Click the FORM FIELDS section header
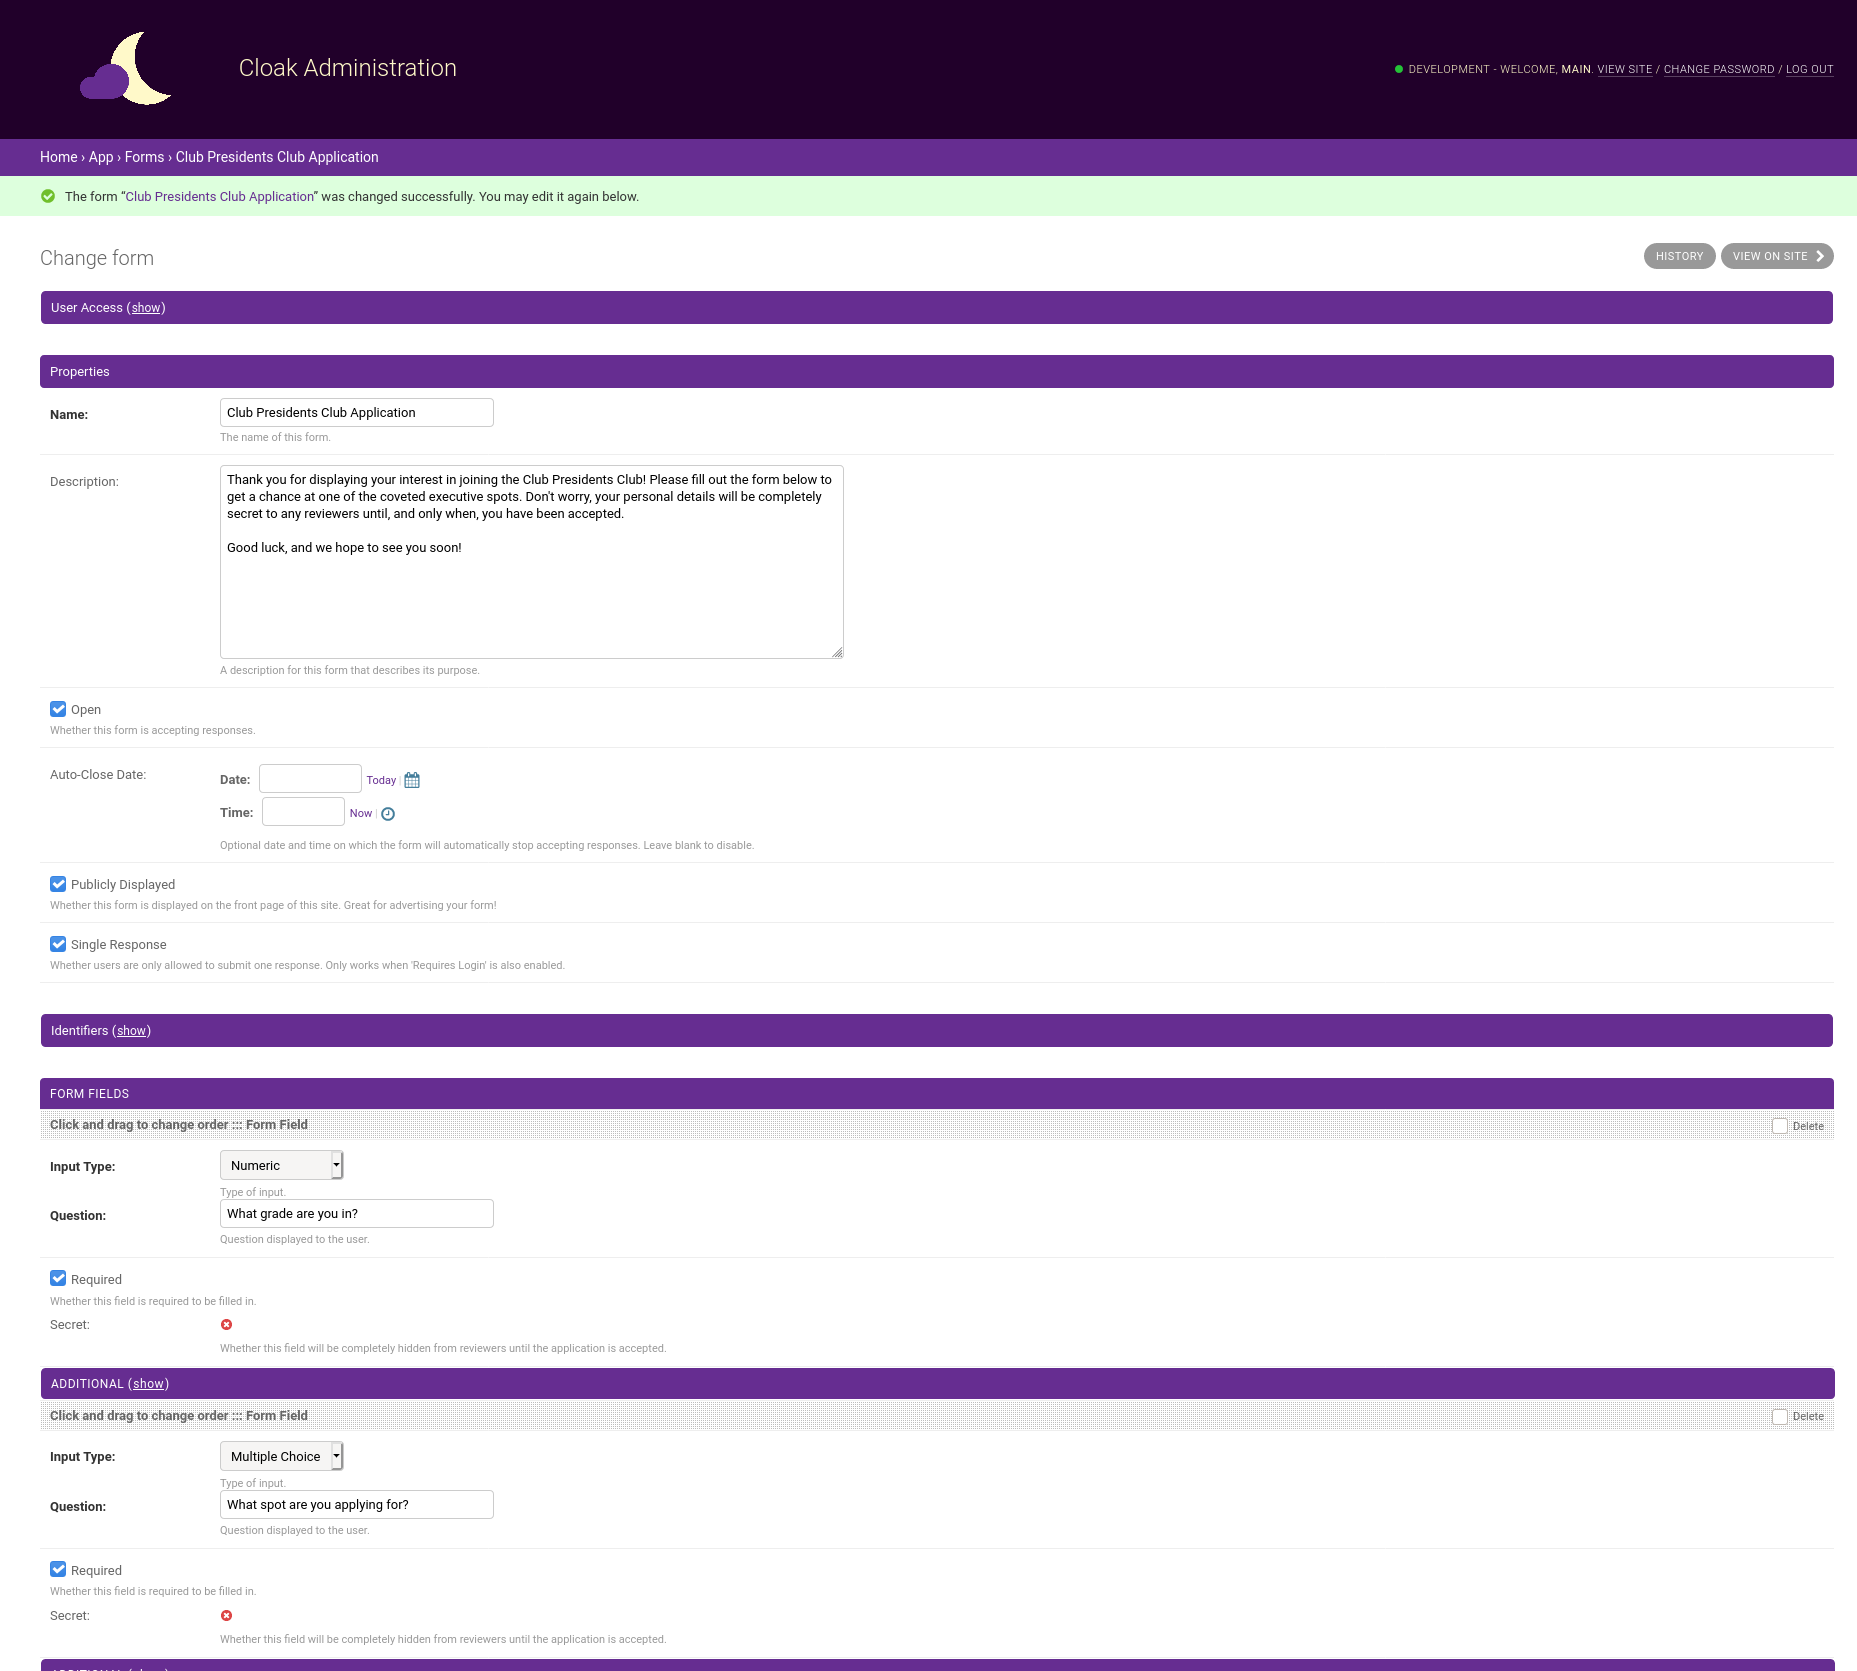This screenshot has width=1857, height=1671. [x=937, y=1094]
